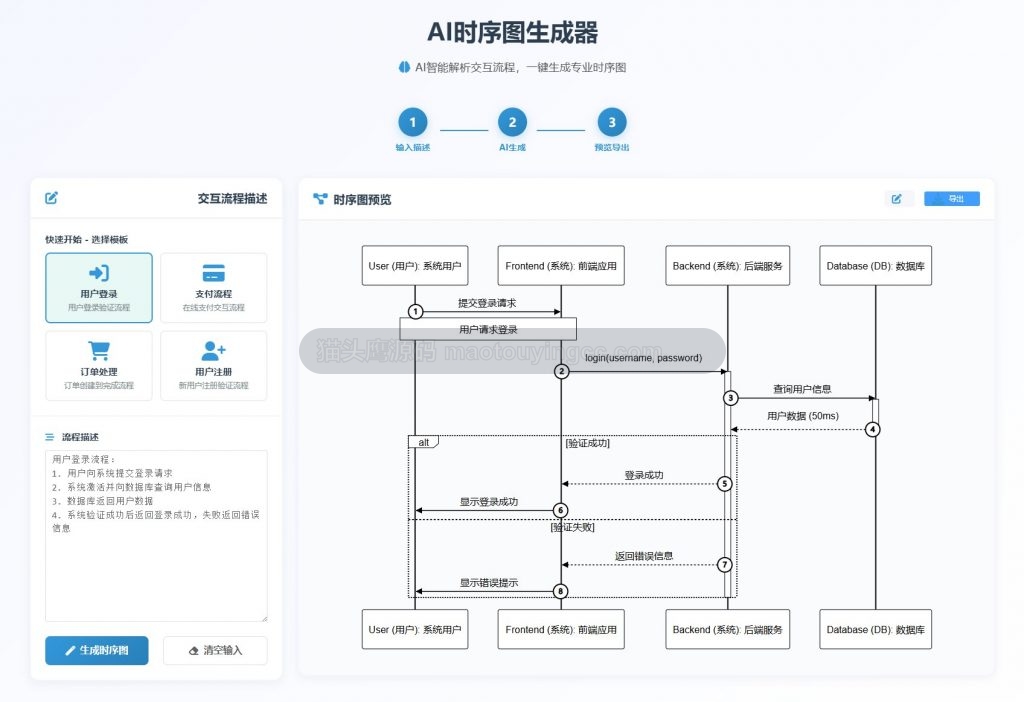Click the blue 导出 export button
The height and width of the screenshot is (702, 1024).
952,199
